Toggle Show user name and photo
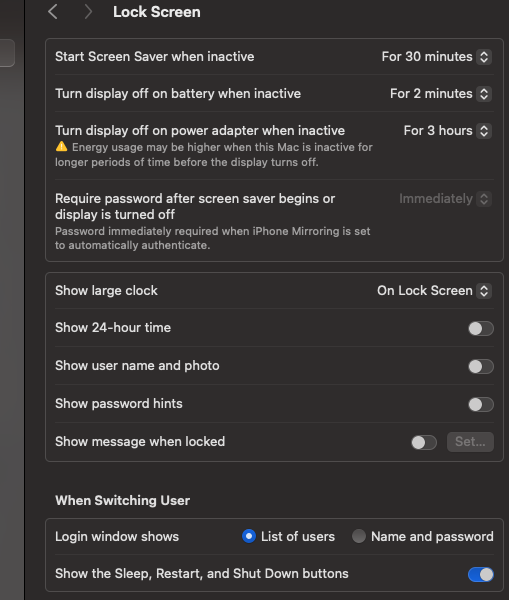 tap(481, 366)
